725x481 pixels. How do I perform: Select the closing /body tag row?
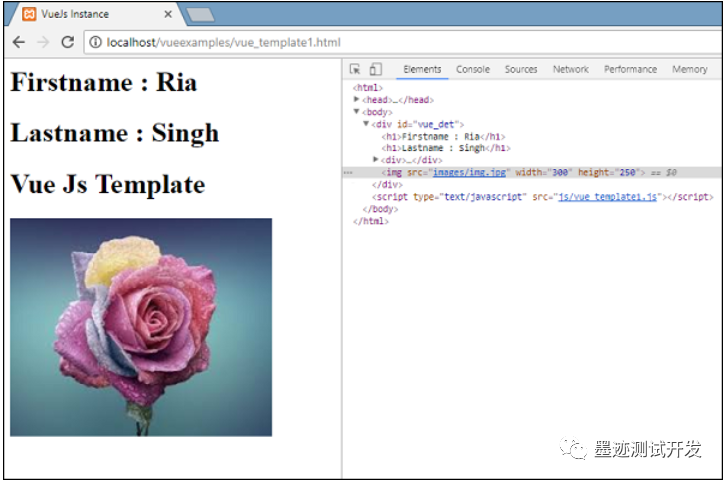coord(380,209)
